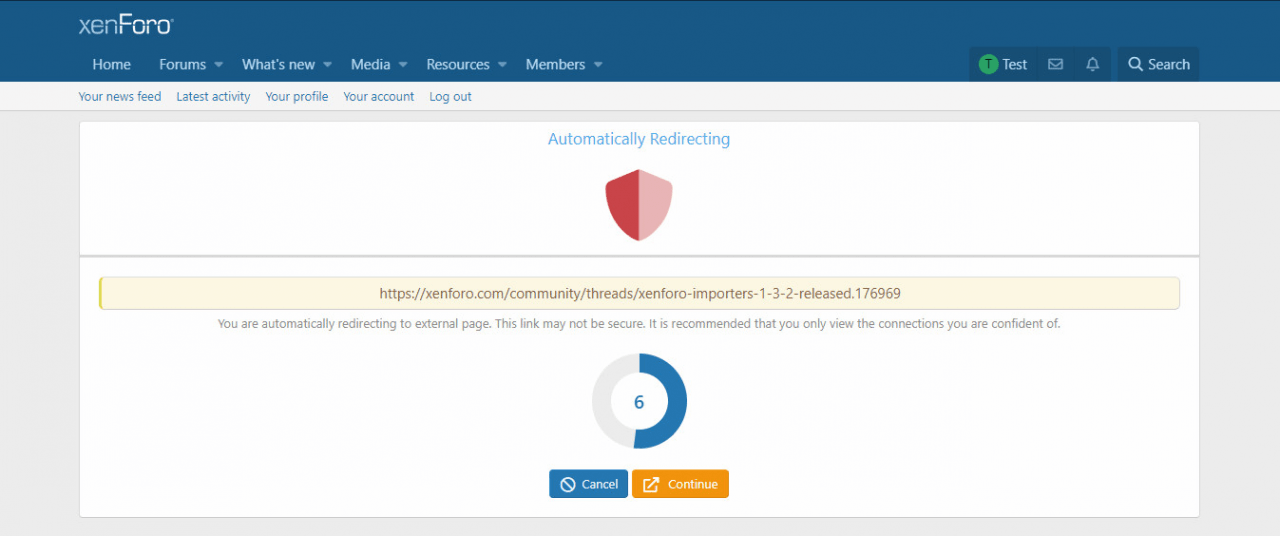Click the green Test user avatar
Image resolution: width=1280 pixels, height=536 pixels.
[988, 64]
